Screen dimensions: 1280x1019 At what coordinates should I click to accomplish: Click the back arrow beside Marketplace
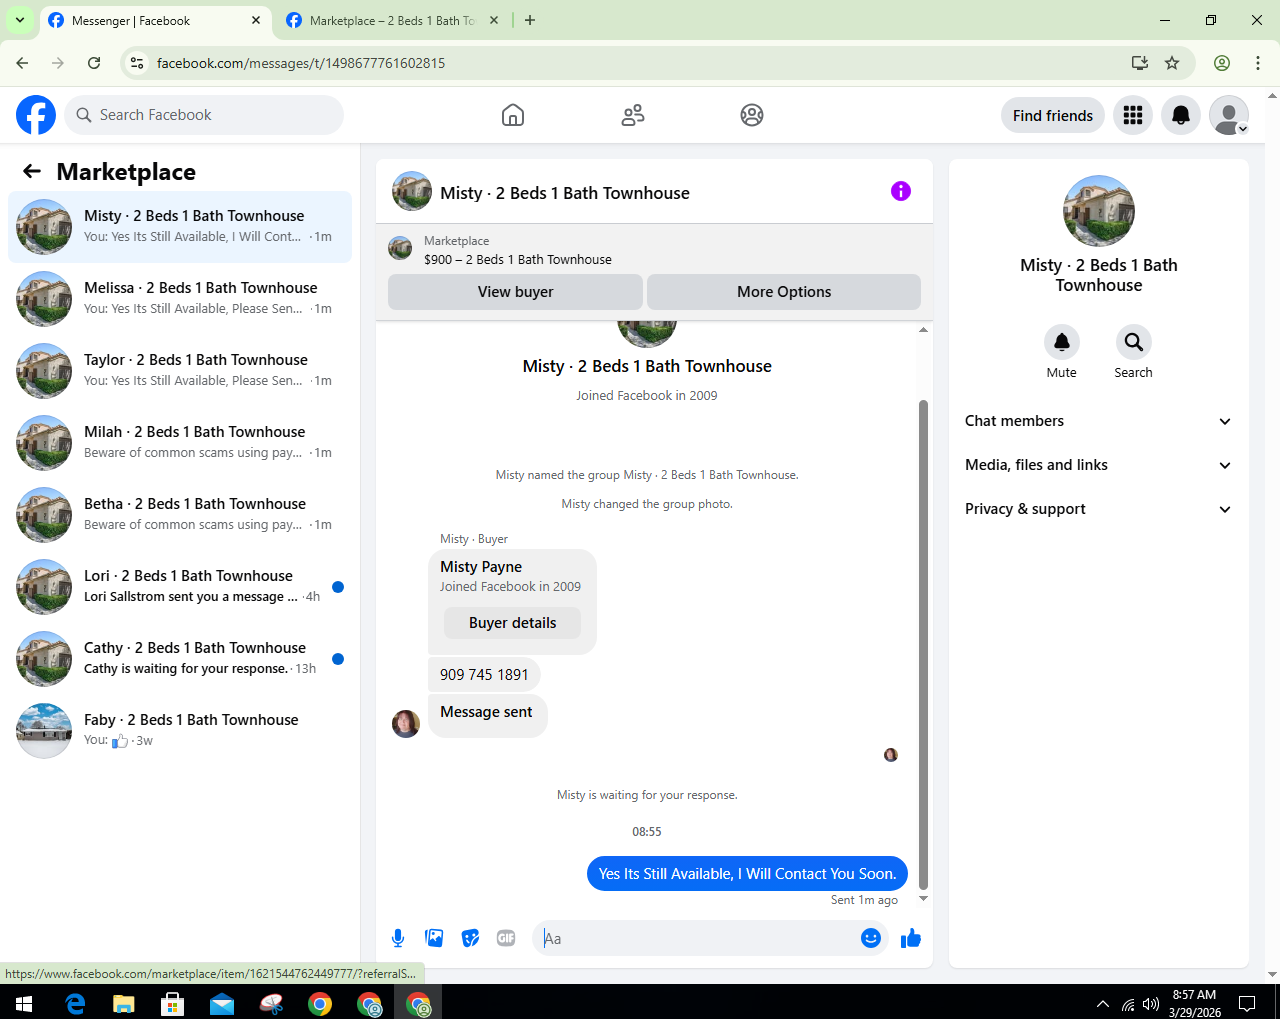pos(32,171)
